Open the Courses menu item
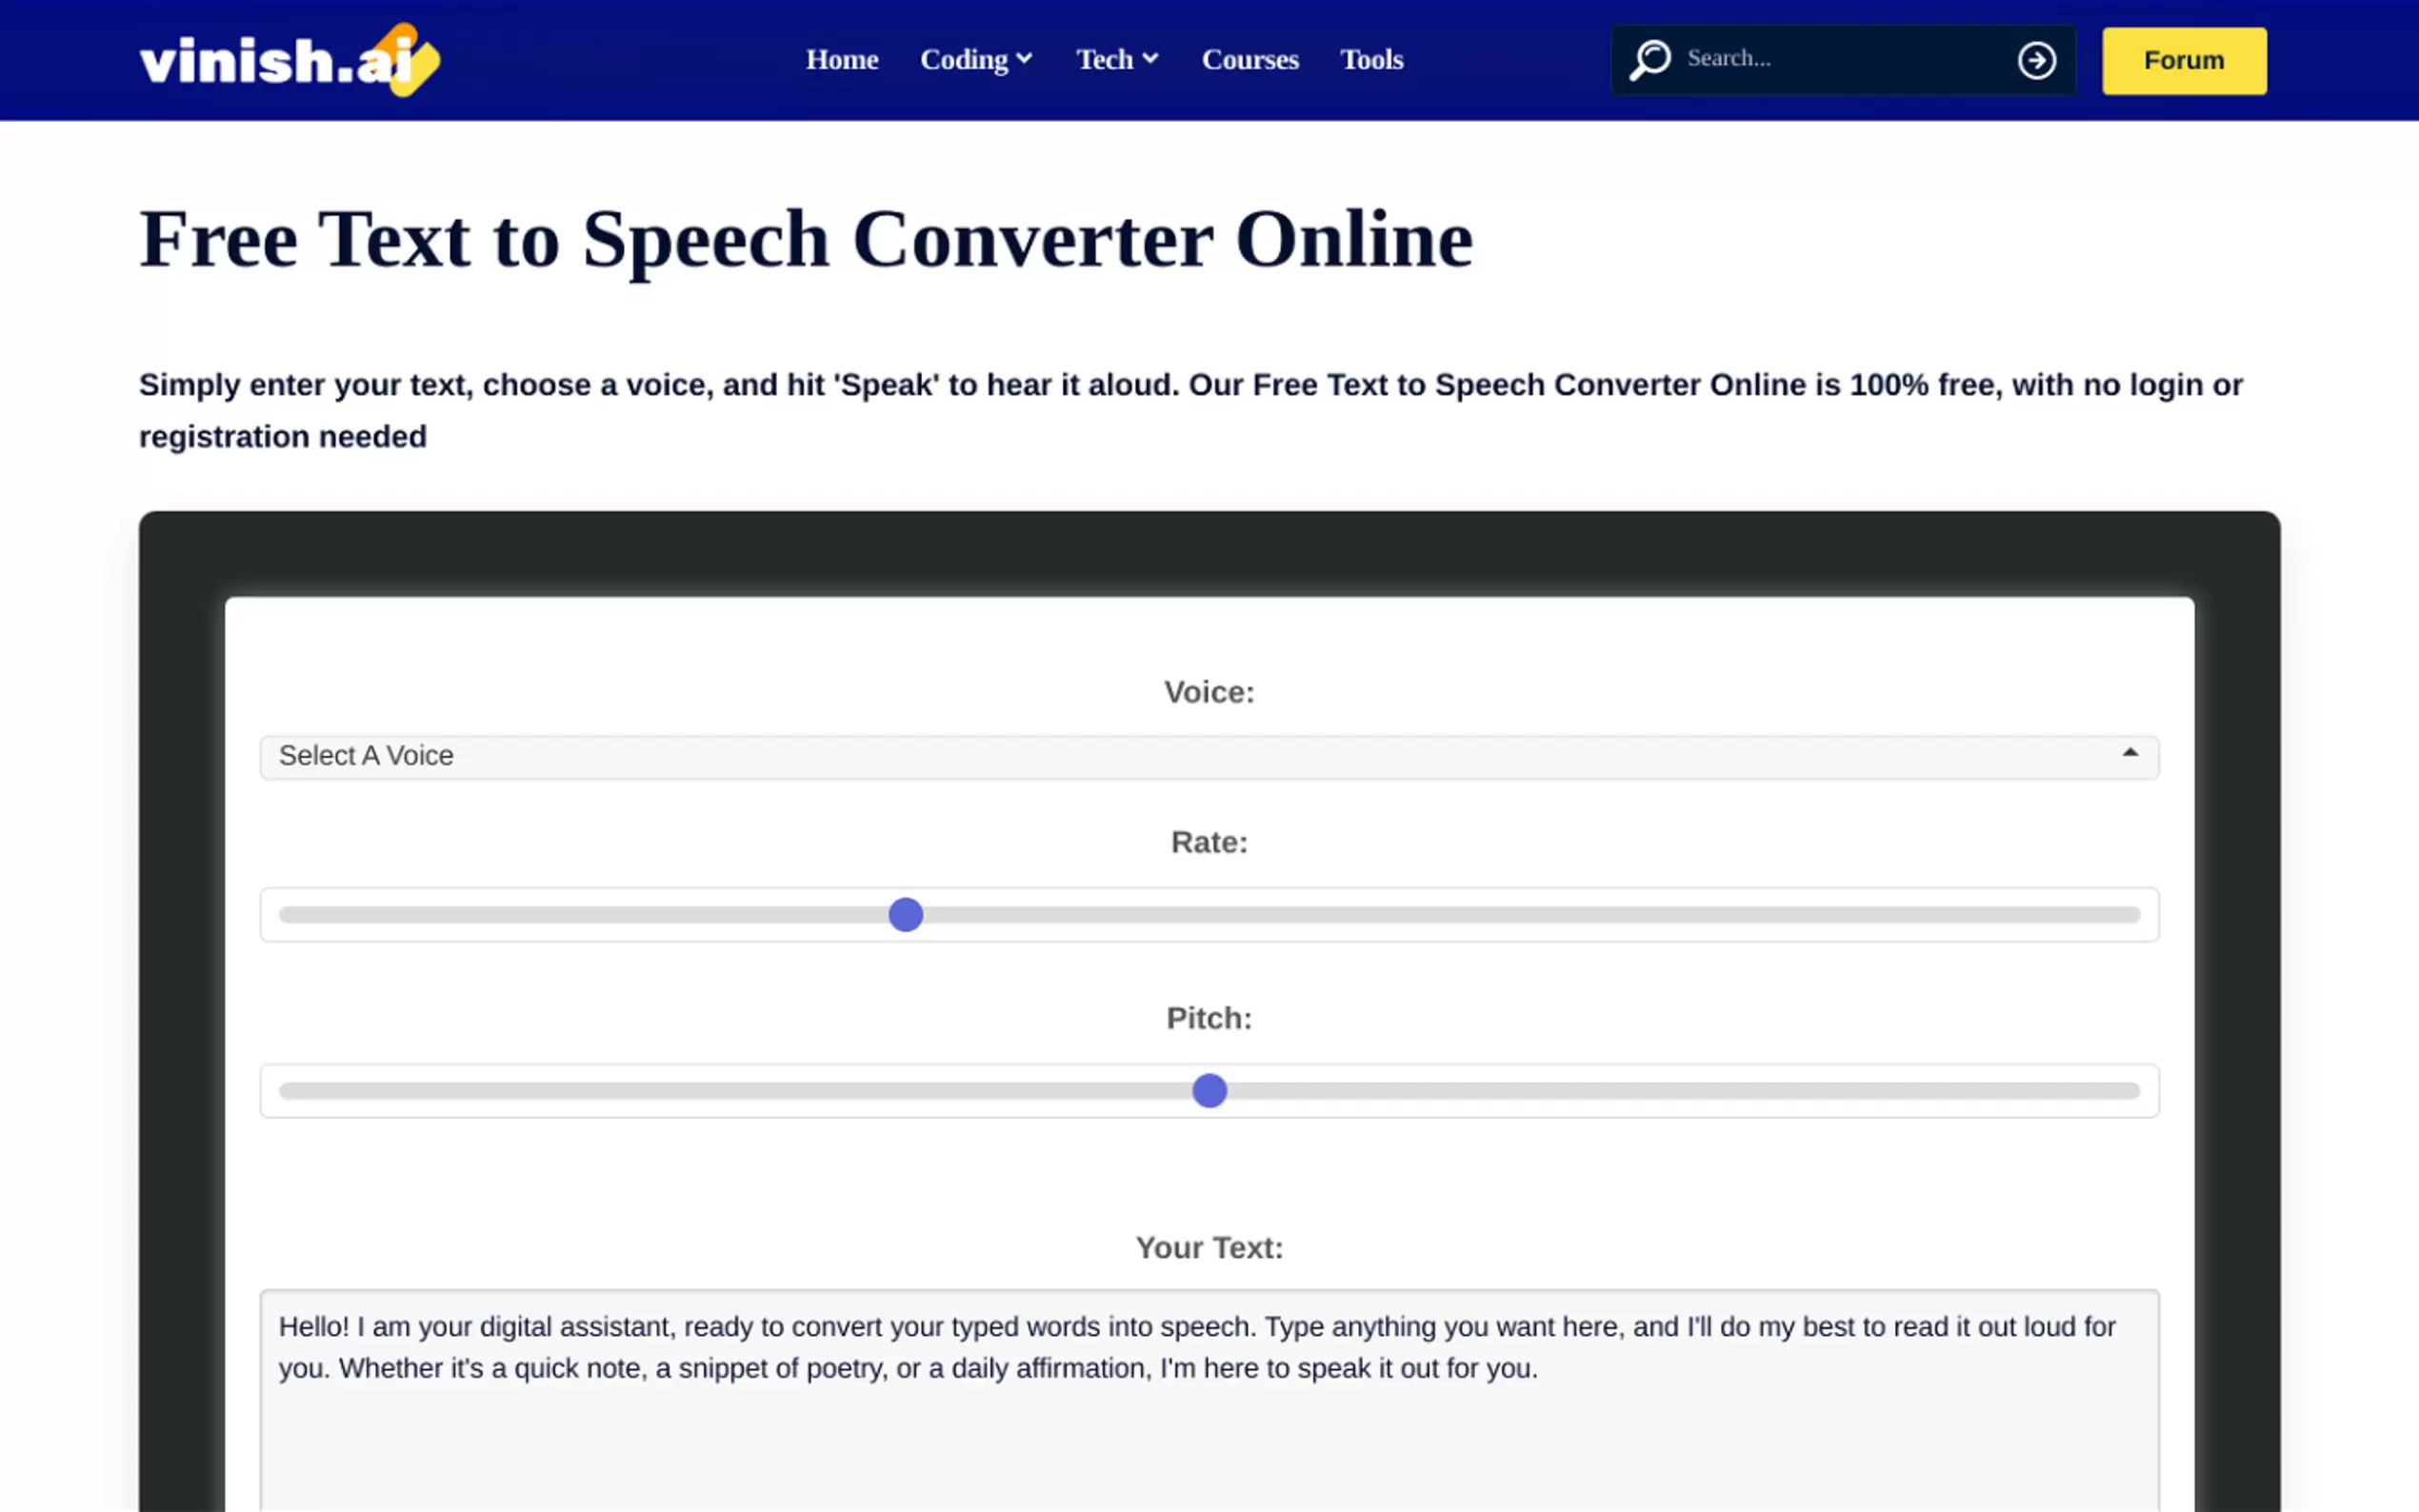Screen dimensions: 2419x1512 [x=1250, y=60]
